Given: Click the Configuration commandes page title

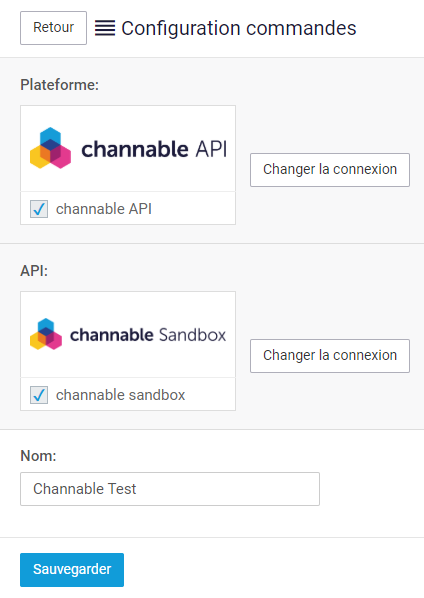Looking at the screenshot, I should tap(239, 28).
